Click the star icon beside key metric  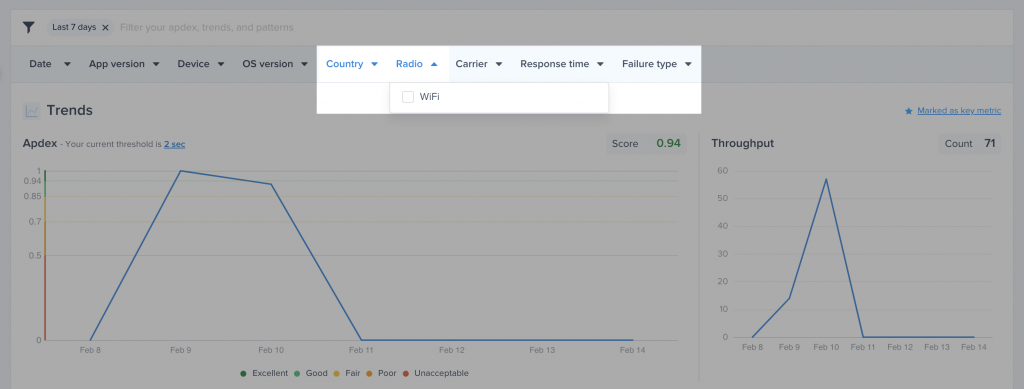click(x=908, y=112)
